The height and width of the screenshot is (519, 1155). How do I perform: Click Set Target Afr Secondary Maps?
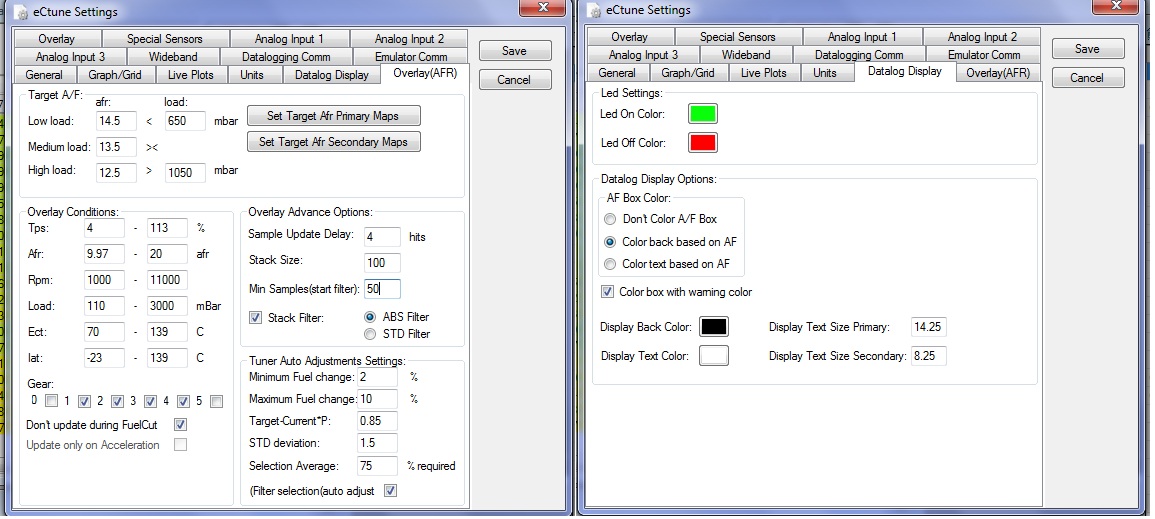(334, 141)
